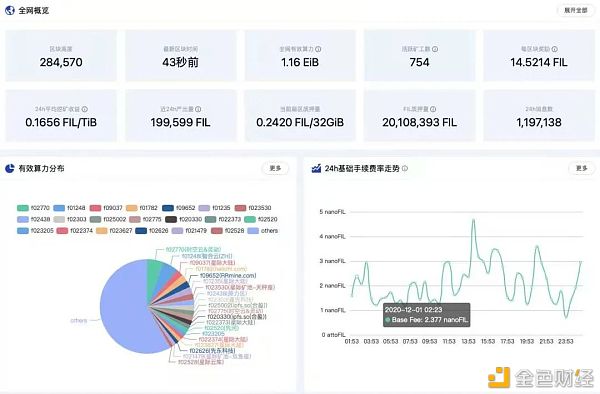
Task: Hide the f022373 series via legend
Action: tap(223, 219)
